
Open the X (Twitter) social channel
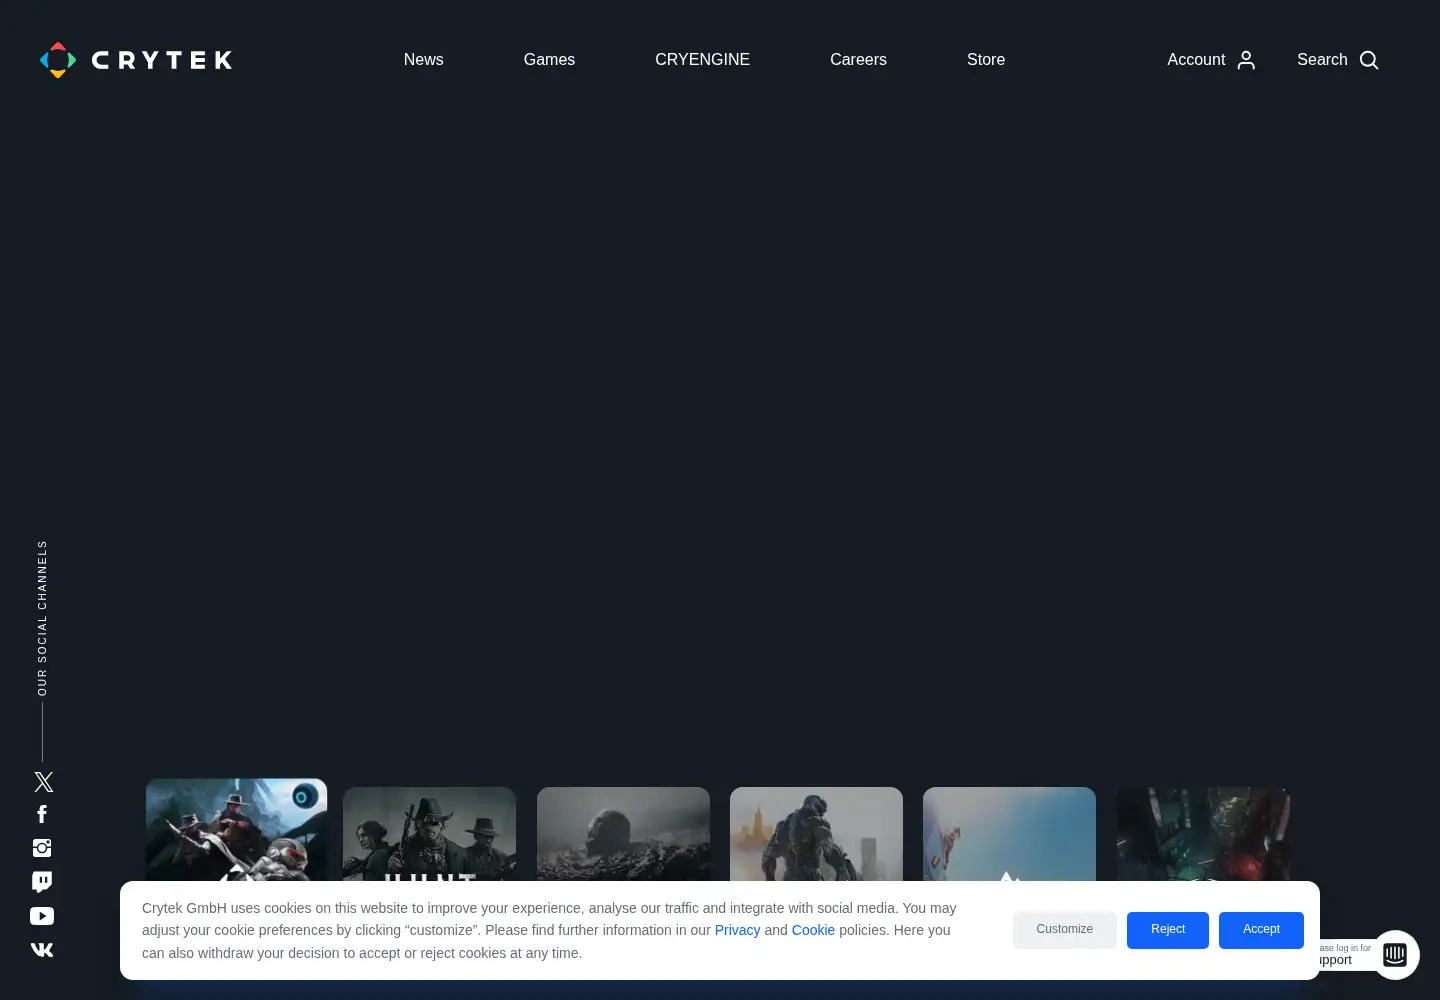[43, 782]
